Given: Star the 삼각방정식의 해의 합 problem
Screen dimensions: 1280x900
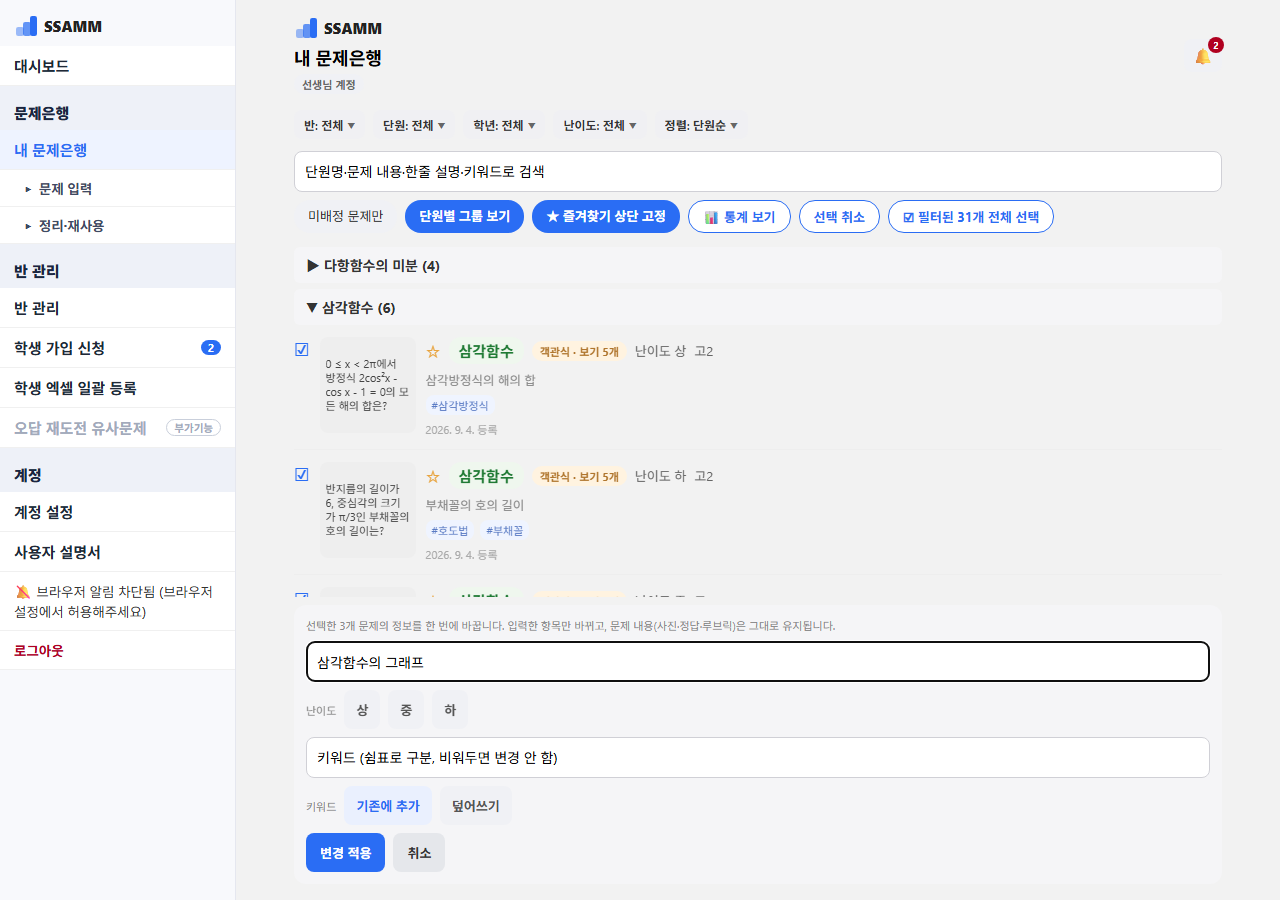Looking at the screenshot, I should click(433, 351).
